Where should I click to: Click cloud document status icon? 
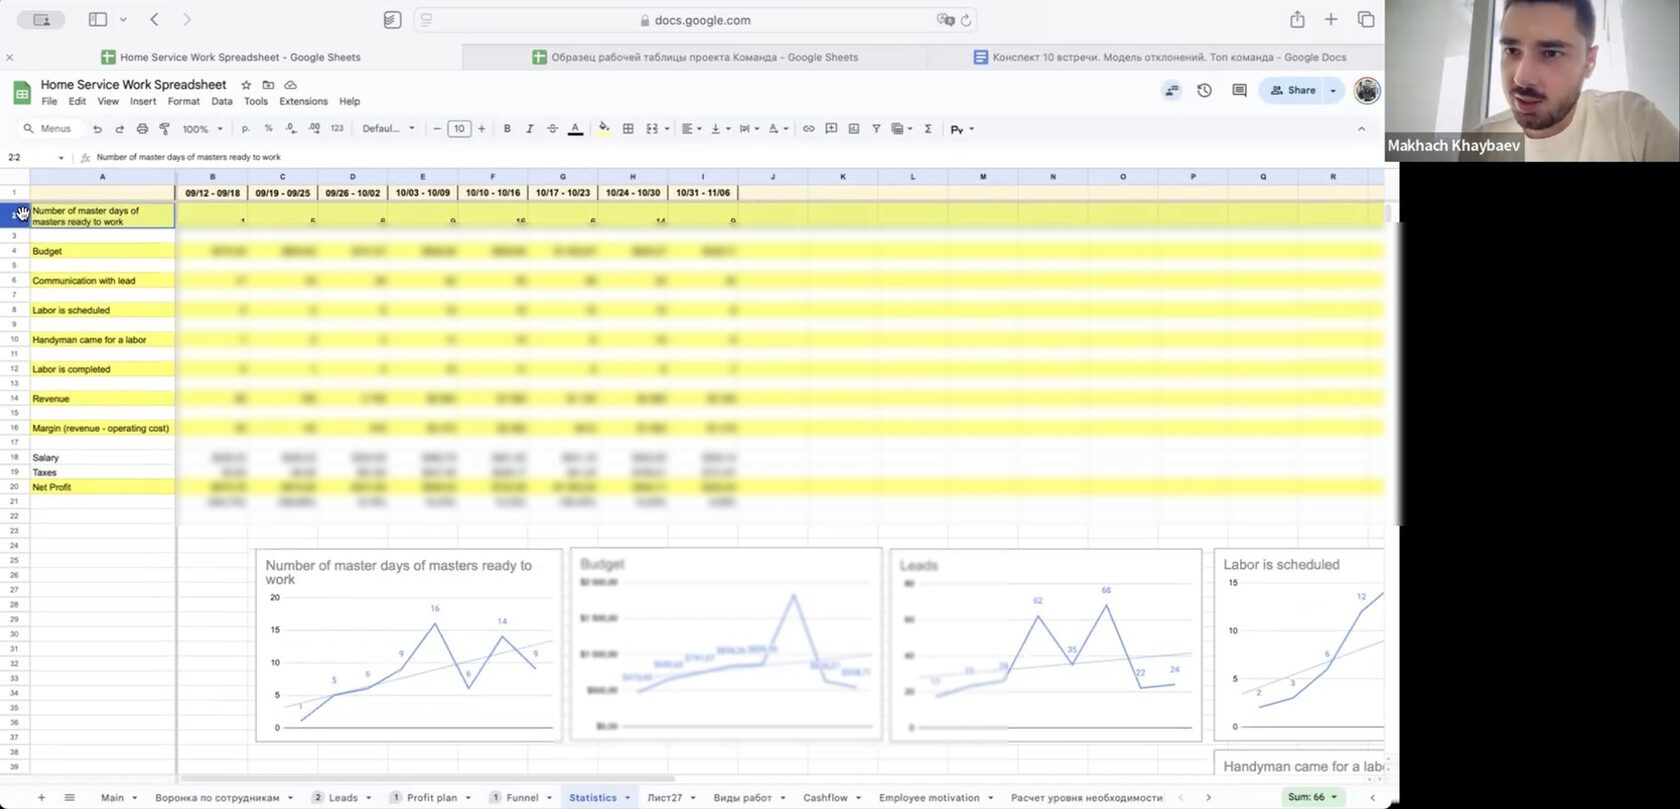pyautogui.click(x=290, y=85)
